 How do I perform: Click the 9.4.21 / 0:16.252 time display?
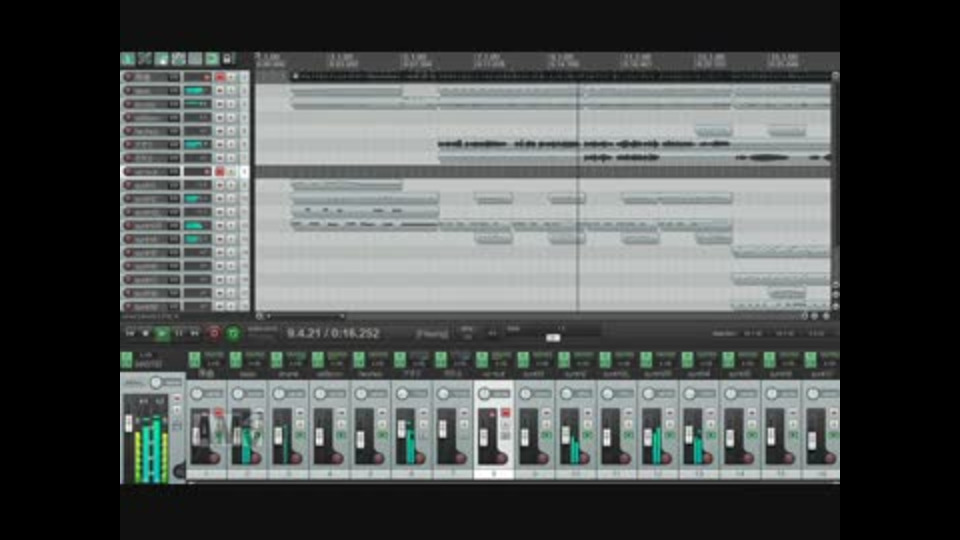334,333
